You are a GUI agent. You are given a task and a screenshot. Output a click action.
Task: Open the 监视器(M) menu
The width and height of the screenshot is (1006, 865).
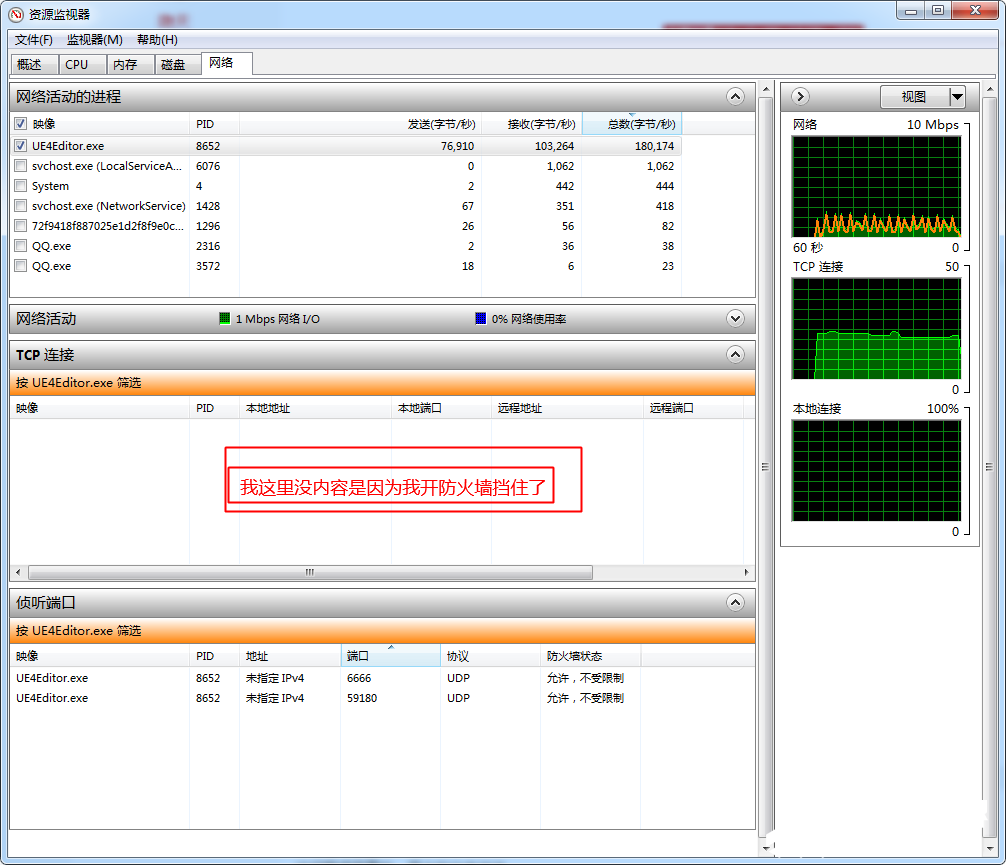(x=94, y=40)
